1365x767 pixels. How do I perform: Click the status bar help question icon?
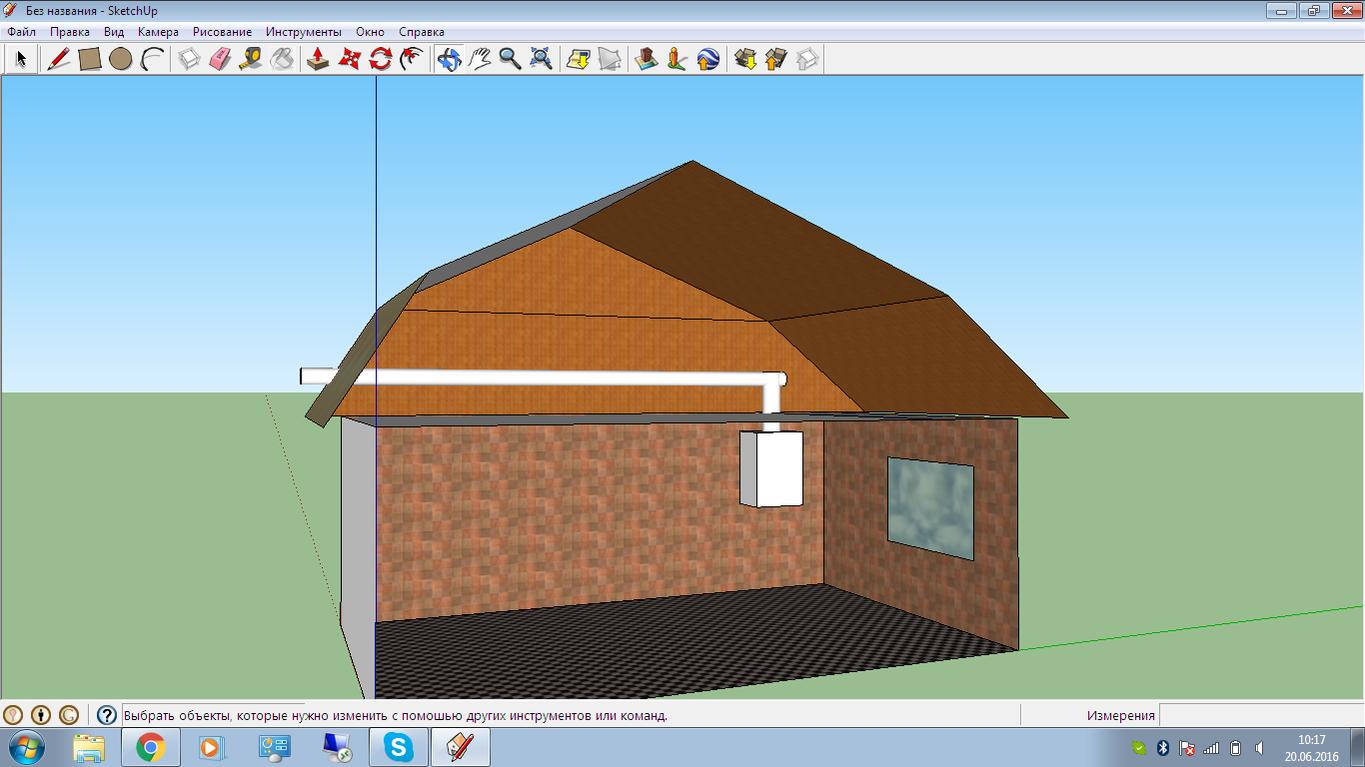pos(106,715)
